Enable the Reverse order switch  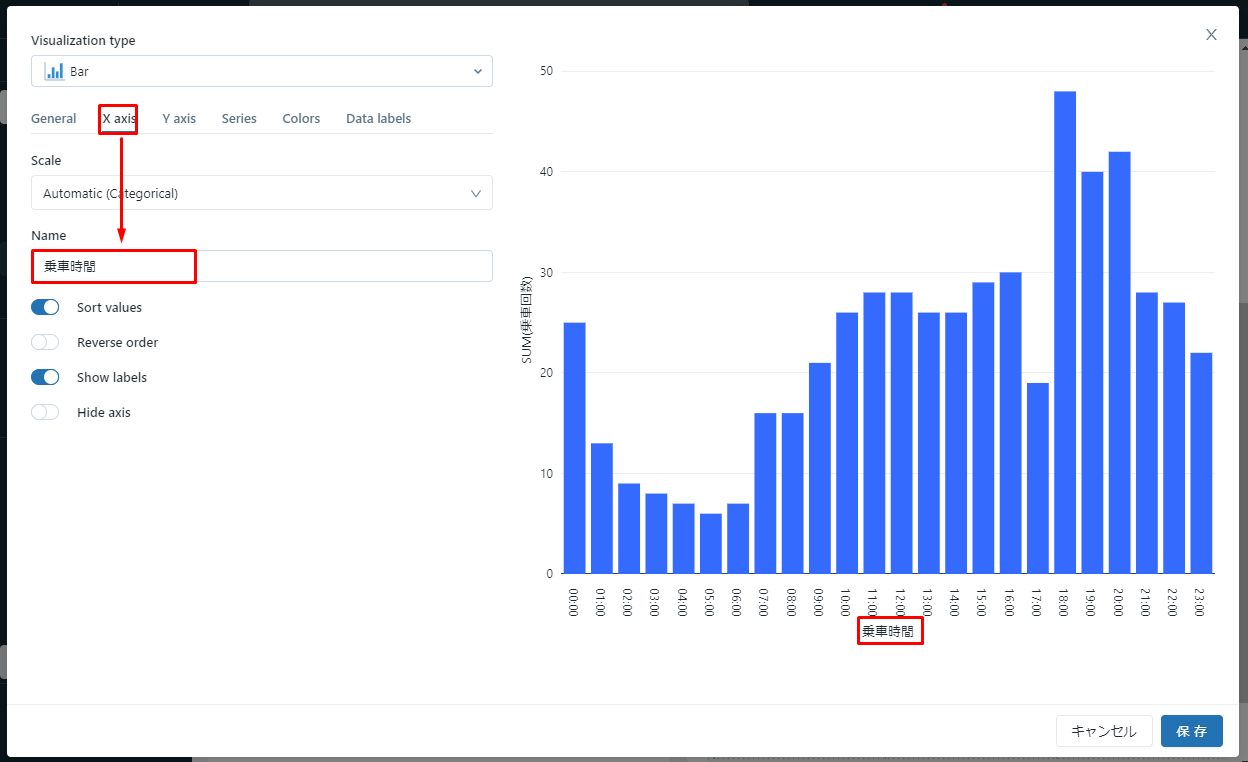(45, 343)
